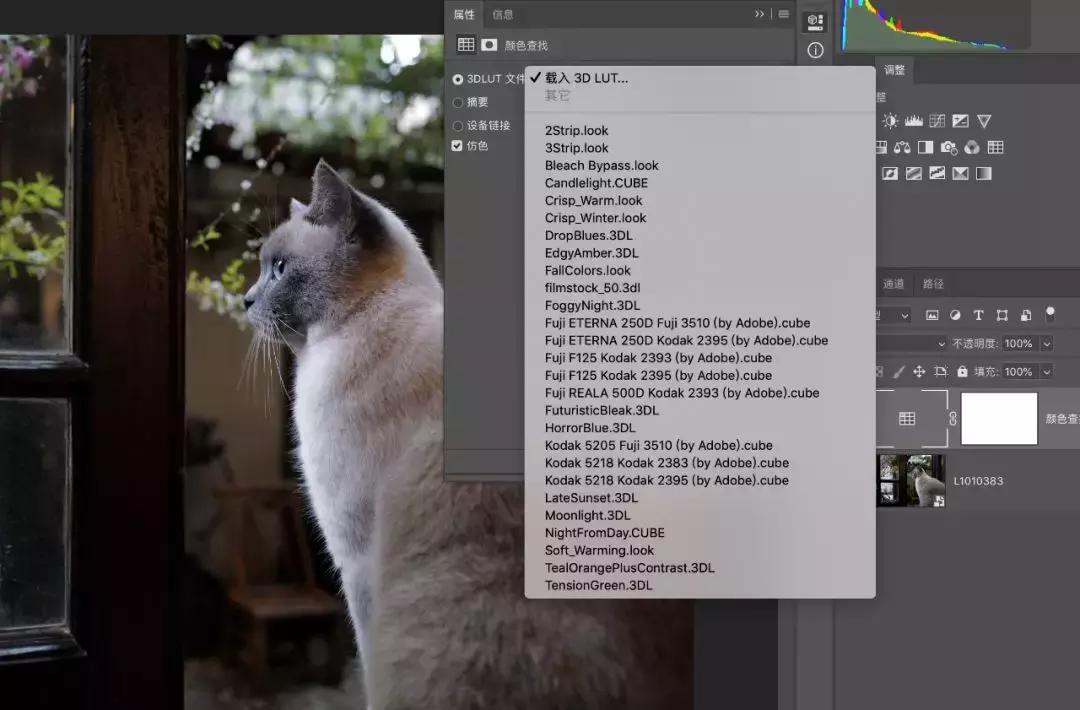This screenshot has height=710, width=1080.
Task: Select the 摘要 radio option
Action: pyautogui.click(x=458, y=102)
